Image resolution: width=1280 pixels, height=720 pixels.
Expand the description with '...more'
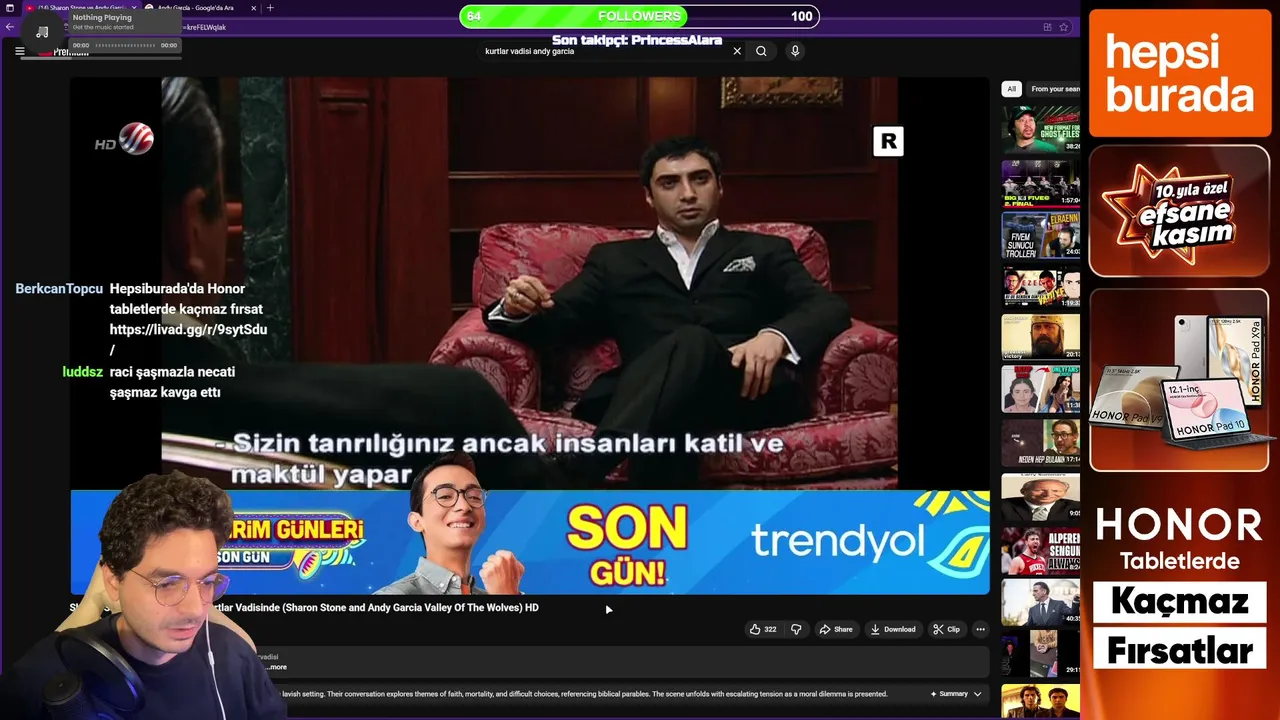coord(276,667)
